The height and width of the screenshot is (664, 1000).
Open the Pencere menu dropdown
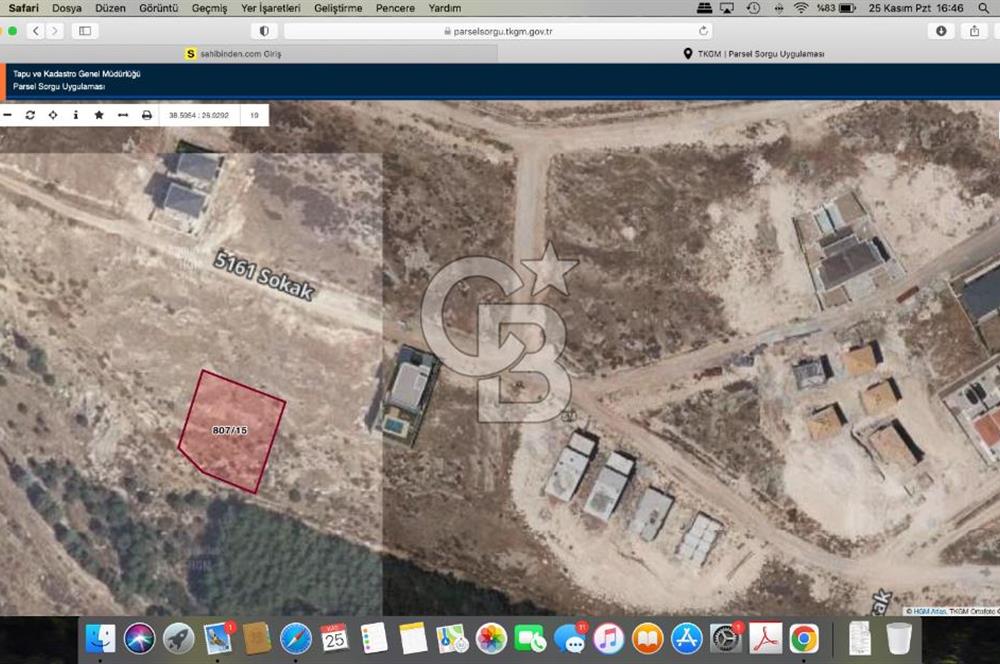click(x=395, y=8)
